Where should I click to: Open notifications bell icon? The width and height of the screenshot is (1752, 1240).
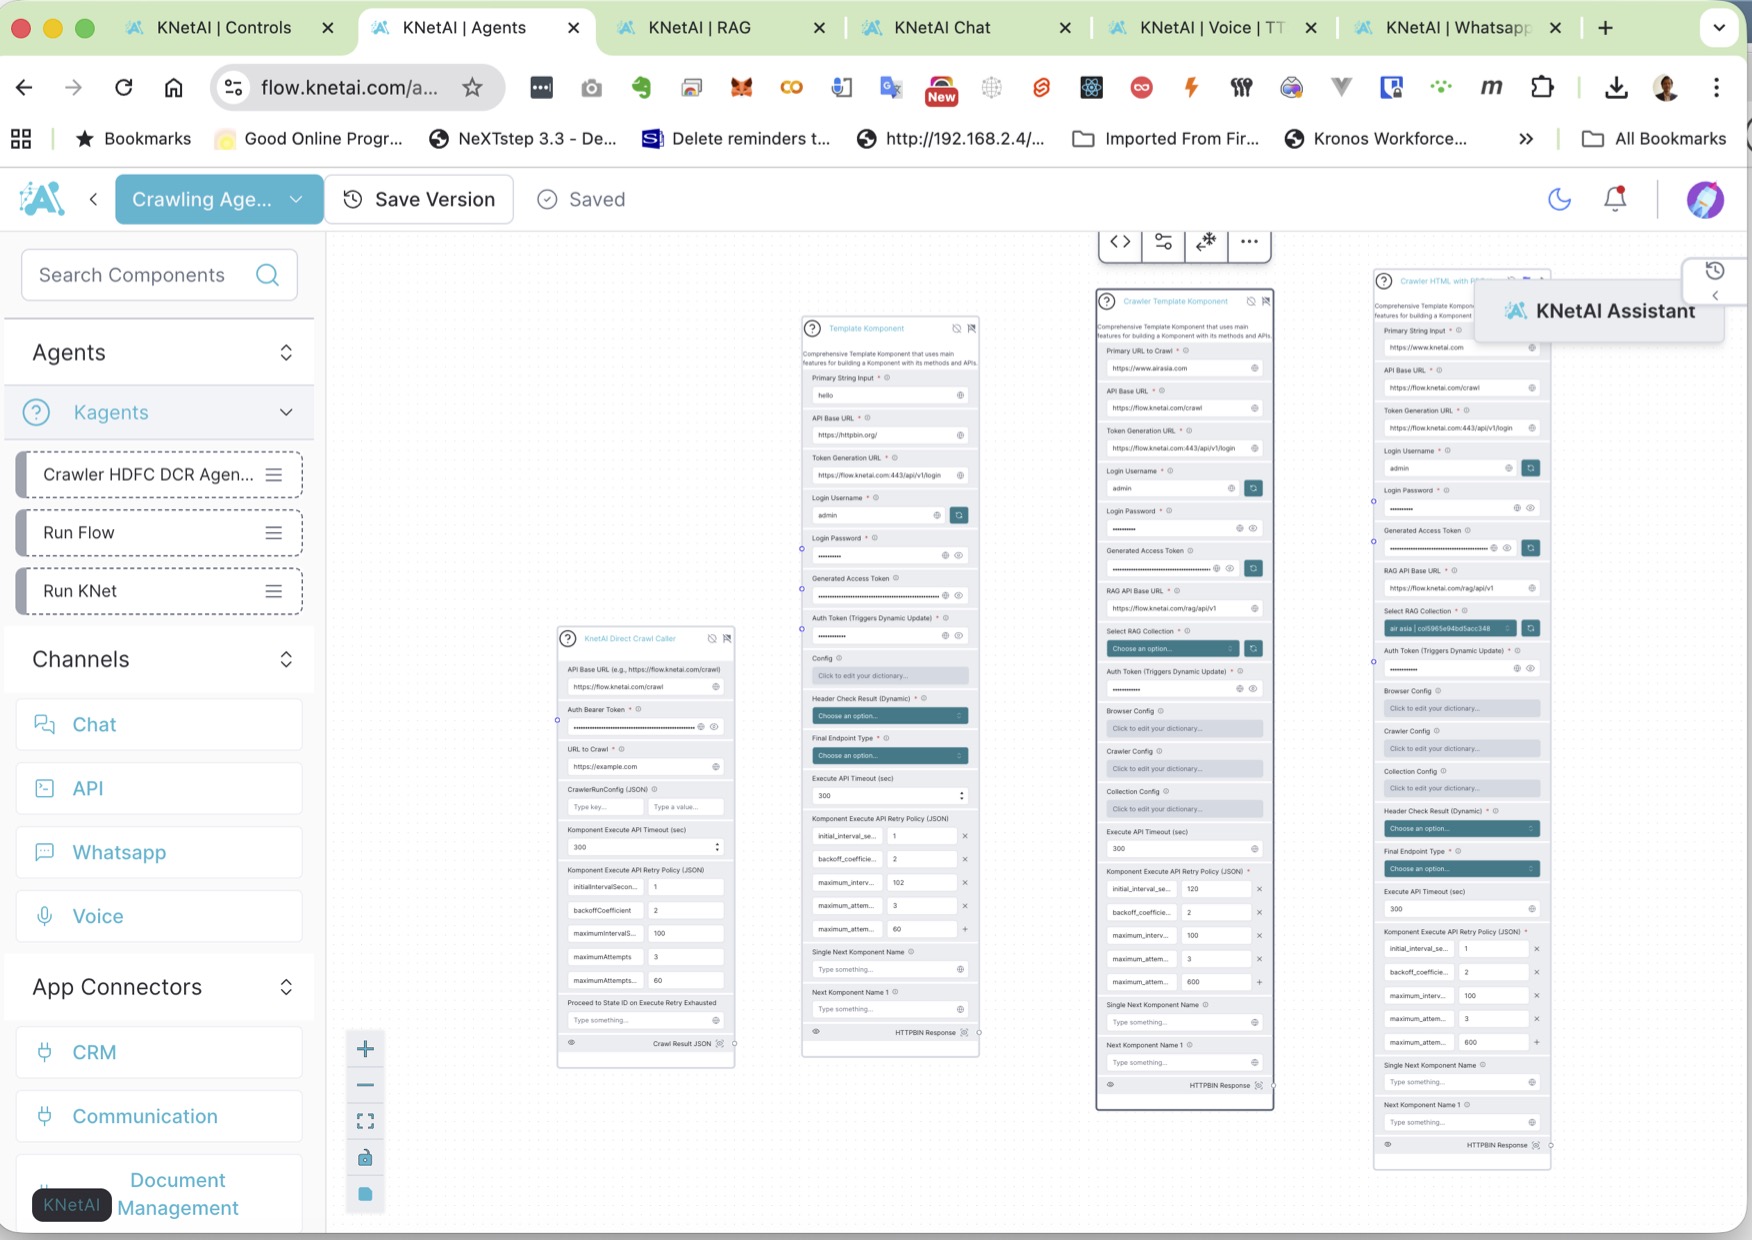tap(1614, 199)
